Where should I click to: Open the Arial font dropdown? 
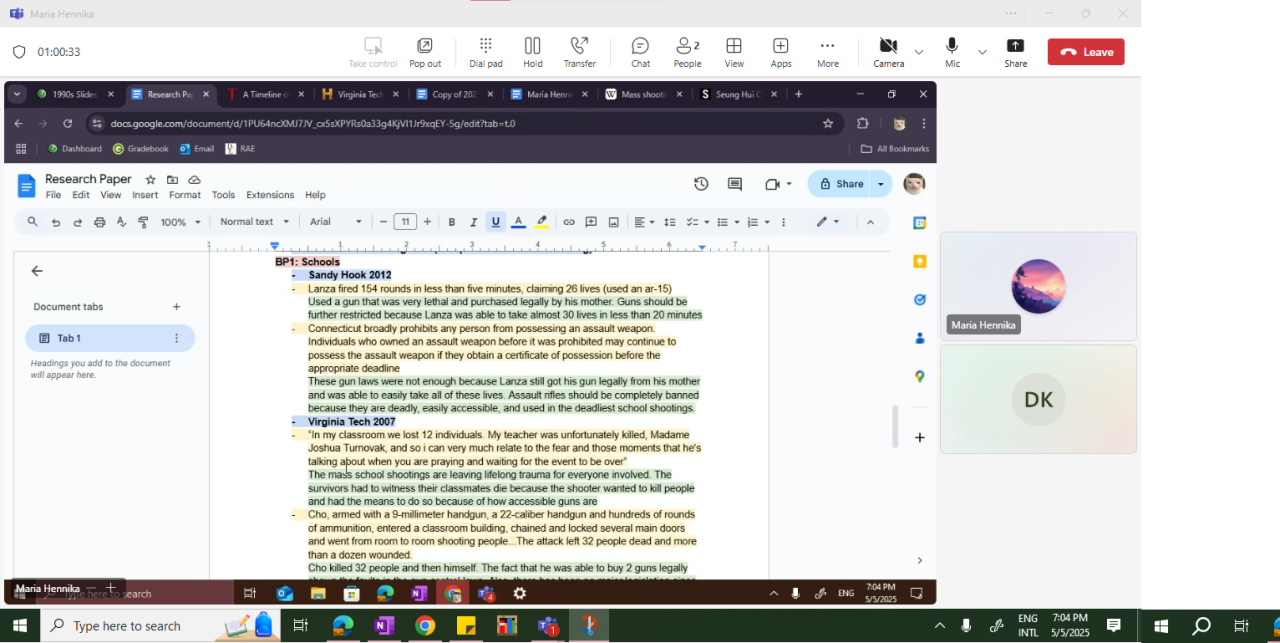click(x=335, y=222)
